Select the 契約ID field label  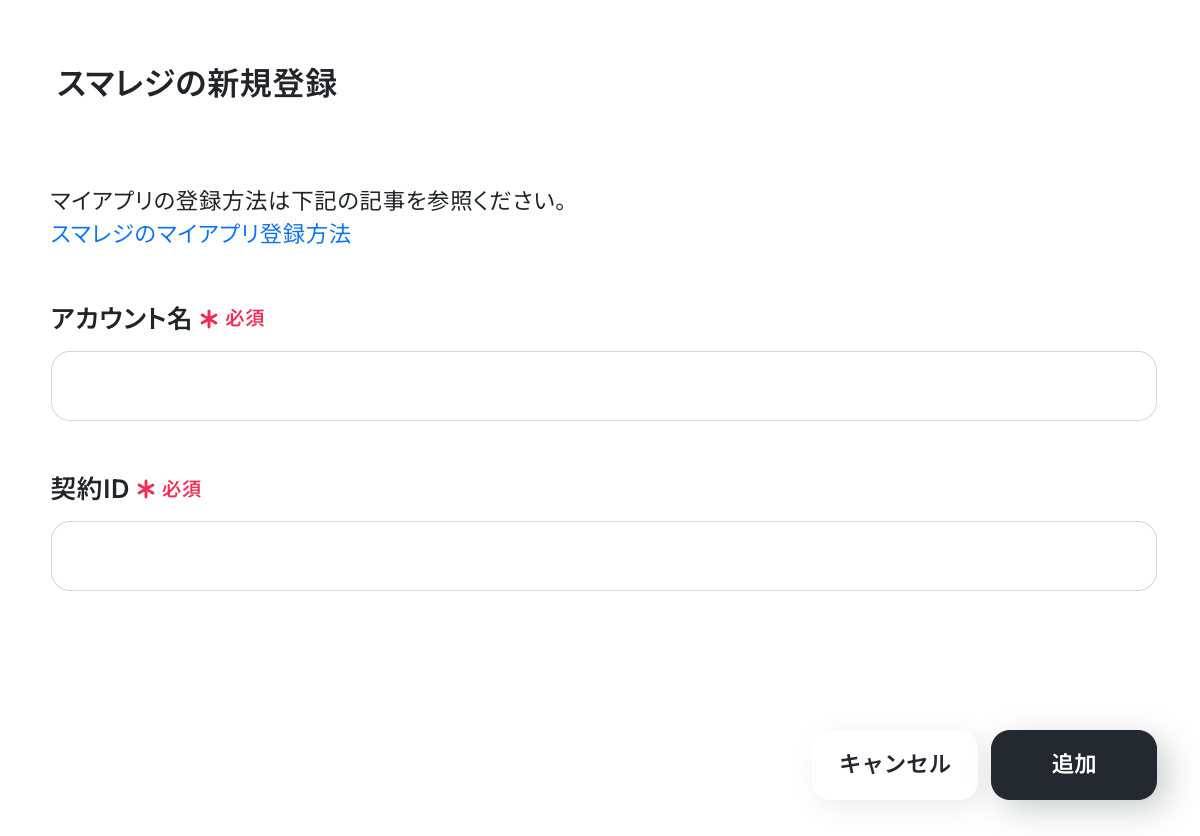coord(90,489)
